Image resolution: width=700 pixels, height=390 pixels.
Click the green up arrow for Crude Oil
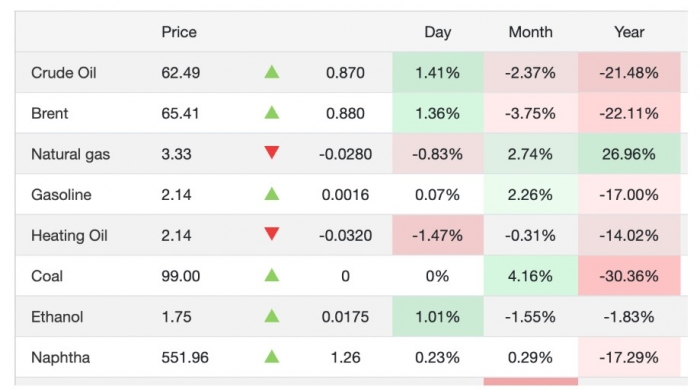(x=271, y=72)
